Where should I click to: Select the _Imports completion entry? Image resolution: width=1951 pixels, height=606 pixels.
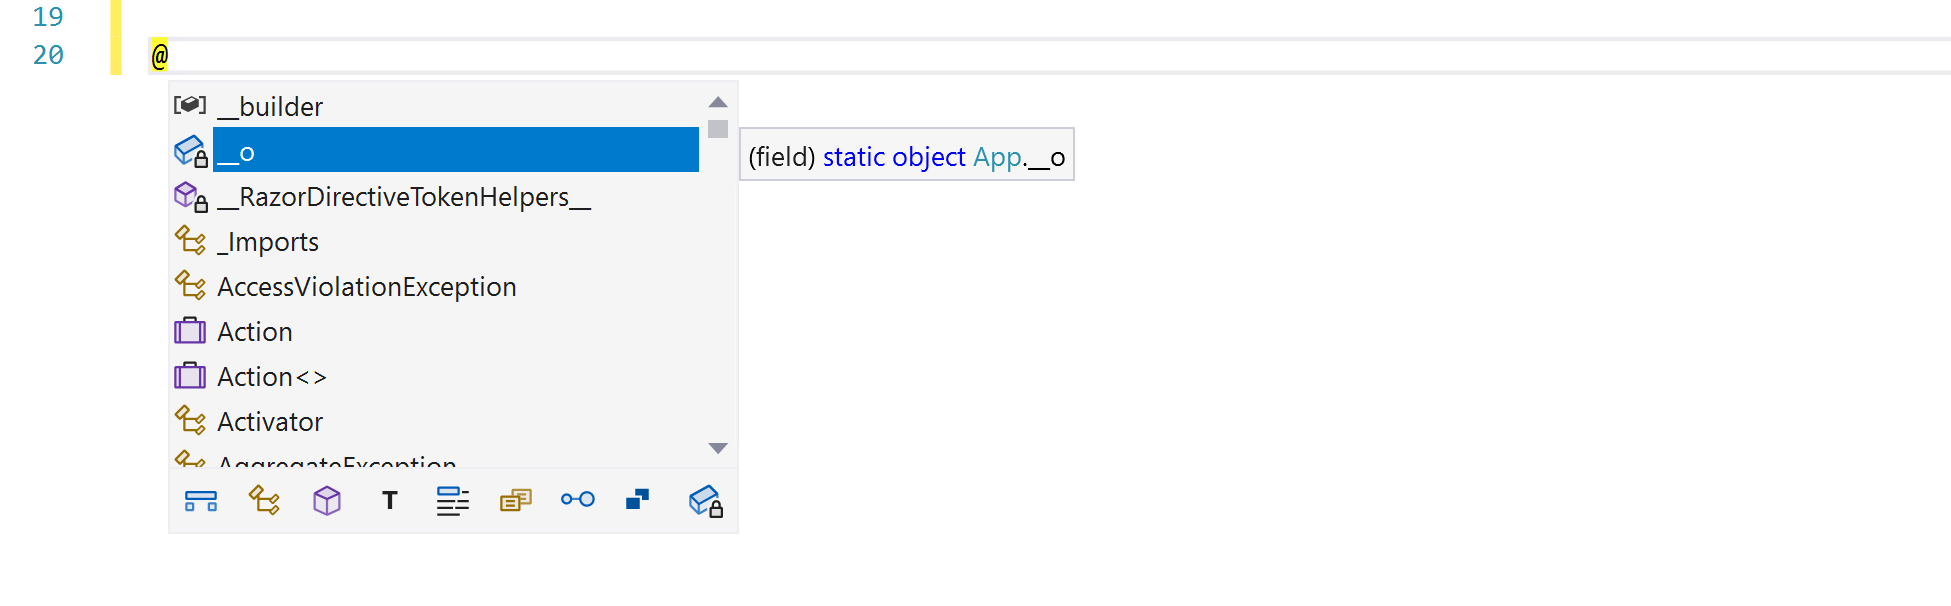268,241
